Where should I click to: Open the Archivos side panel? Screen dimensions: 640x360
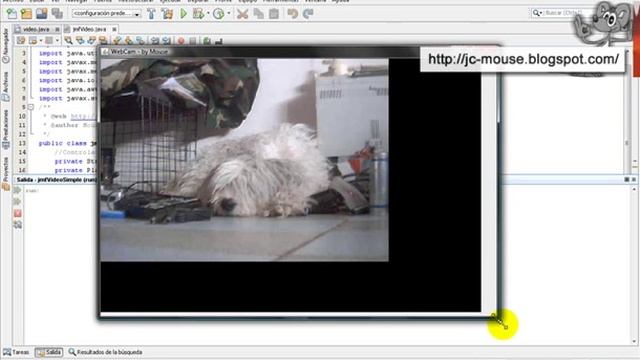point(5,87)
